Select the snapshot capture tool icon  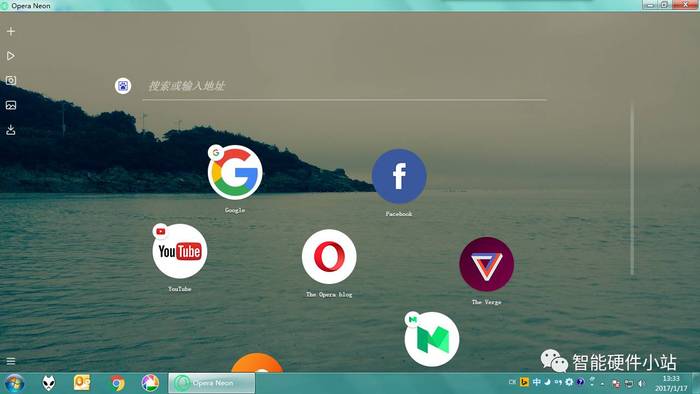(11, 80)
